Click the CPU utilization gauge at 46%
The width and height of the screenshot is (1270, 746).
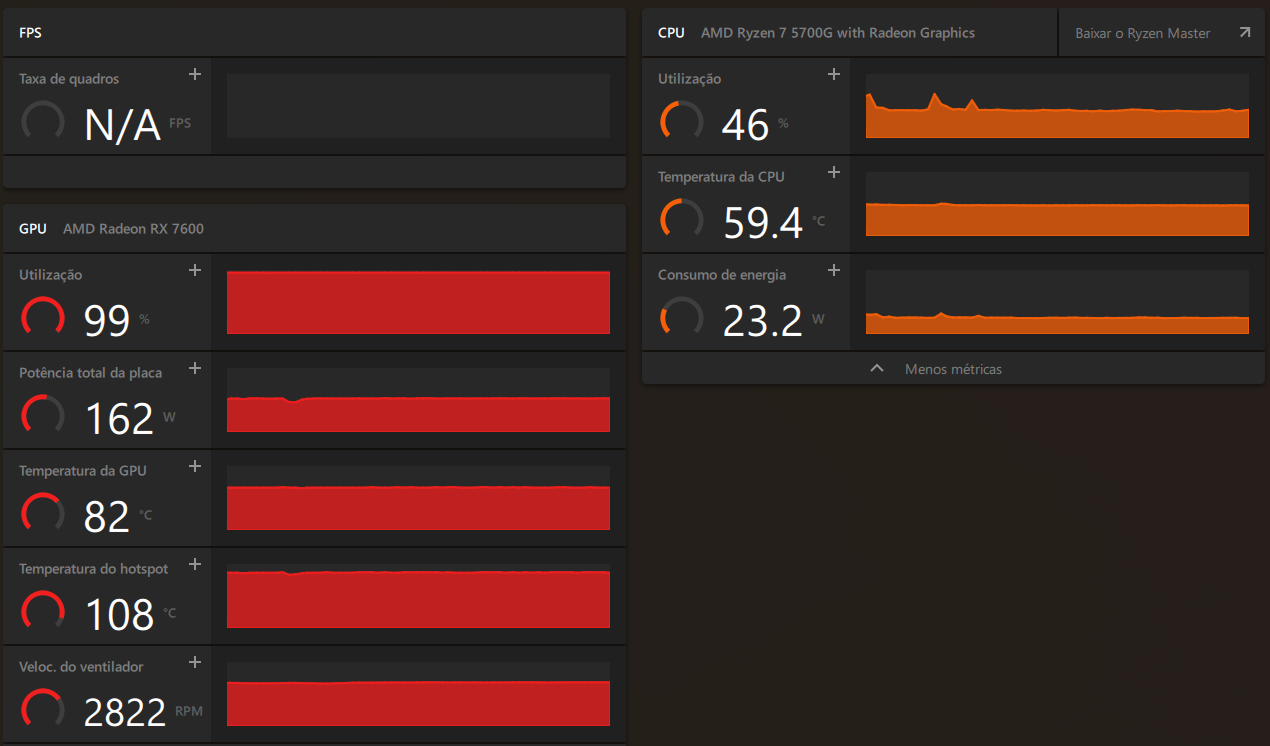pos(682,122)
